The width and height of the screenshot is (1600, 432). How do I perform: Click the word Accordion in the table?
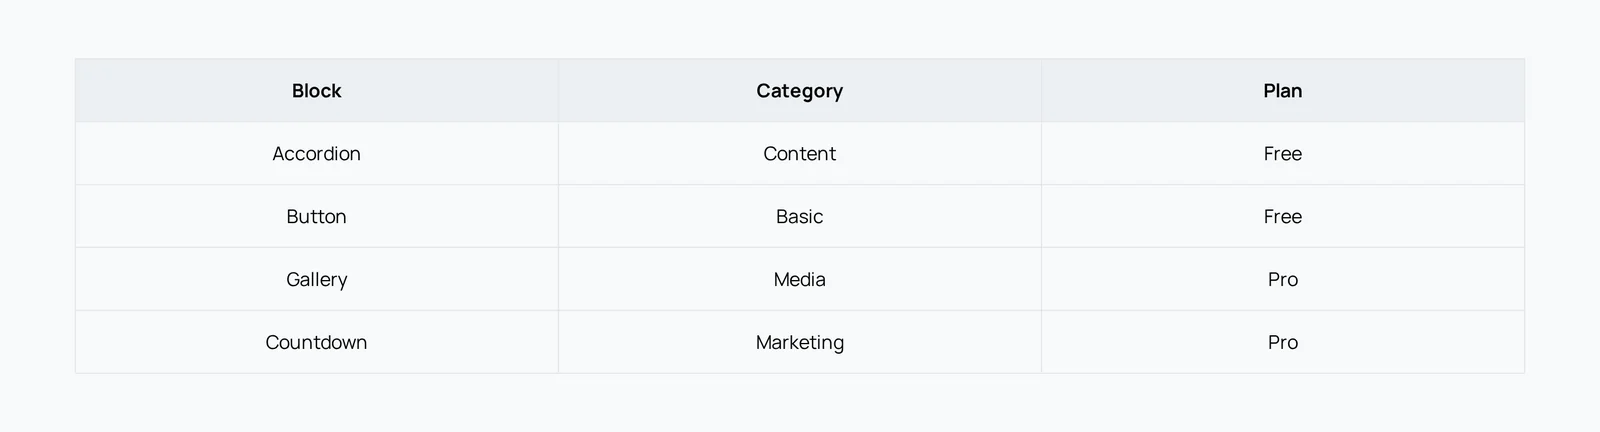tap(317, 154)
